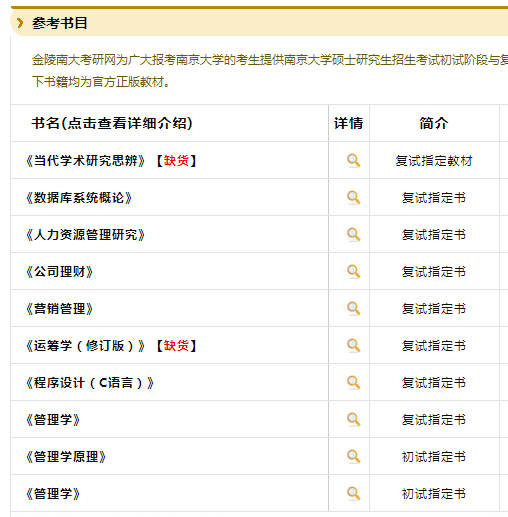
Task: Click magnifier icon for 《当代学术研究思辨》
Action: 353,161
